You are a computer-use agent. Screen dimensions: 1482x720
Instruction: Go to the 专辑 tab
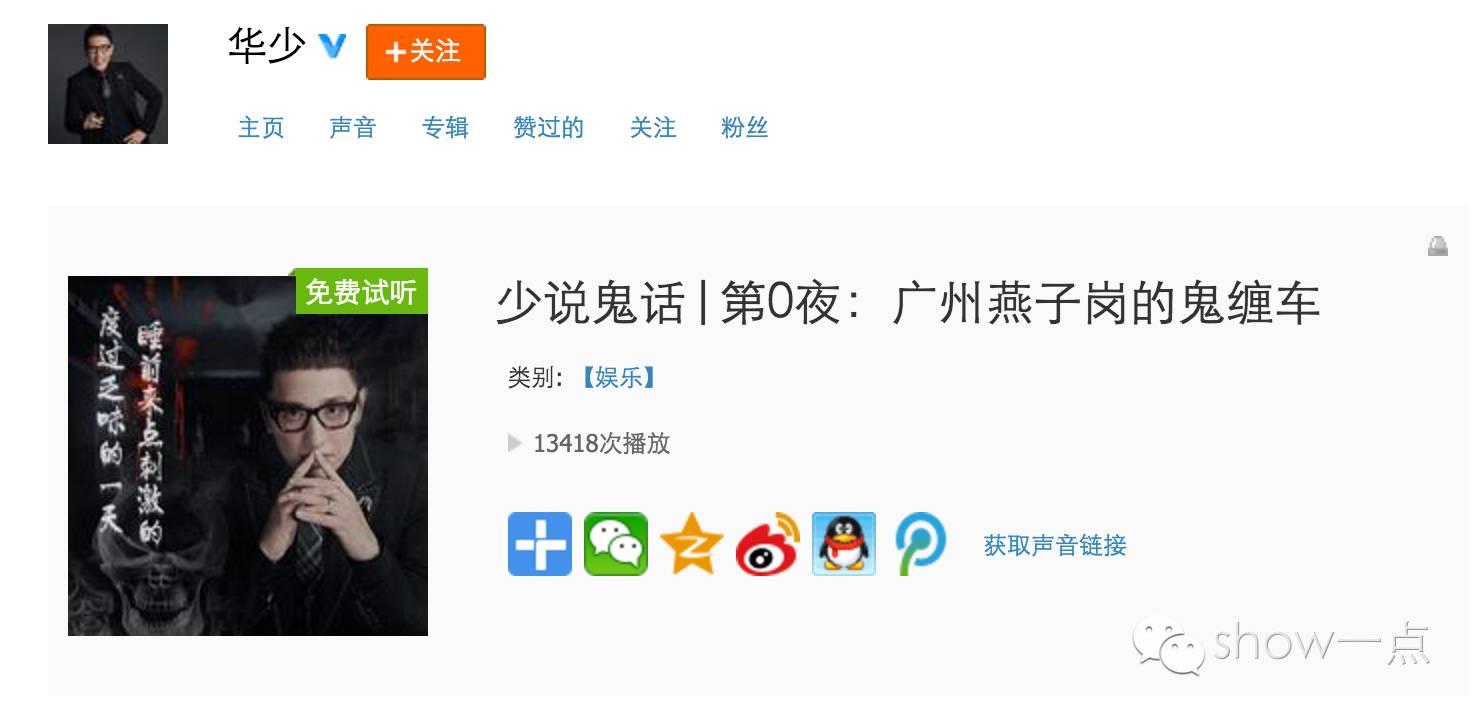[445, 128]
